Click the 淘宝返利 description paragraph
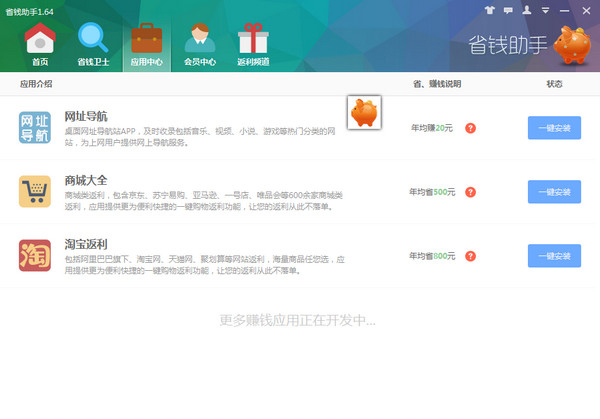Image resolution: width=600 pixels, height=419 pixels. [x=205, y=265]
